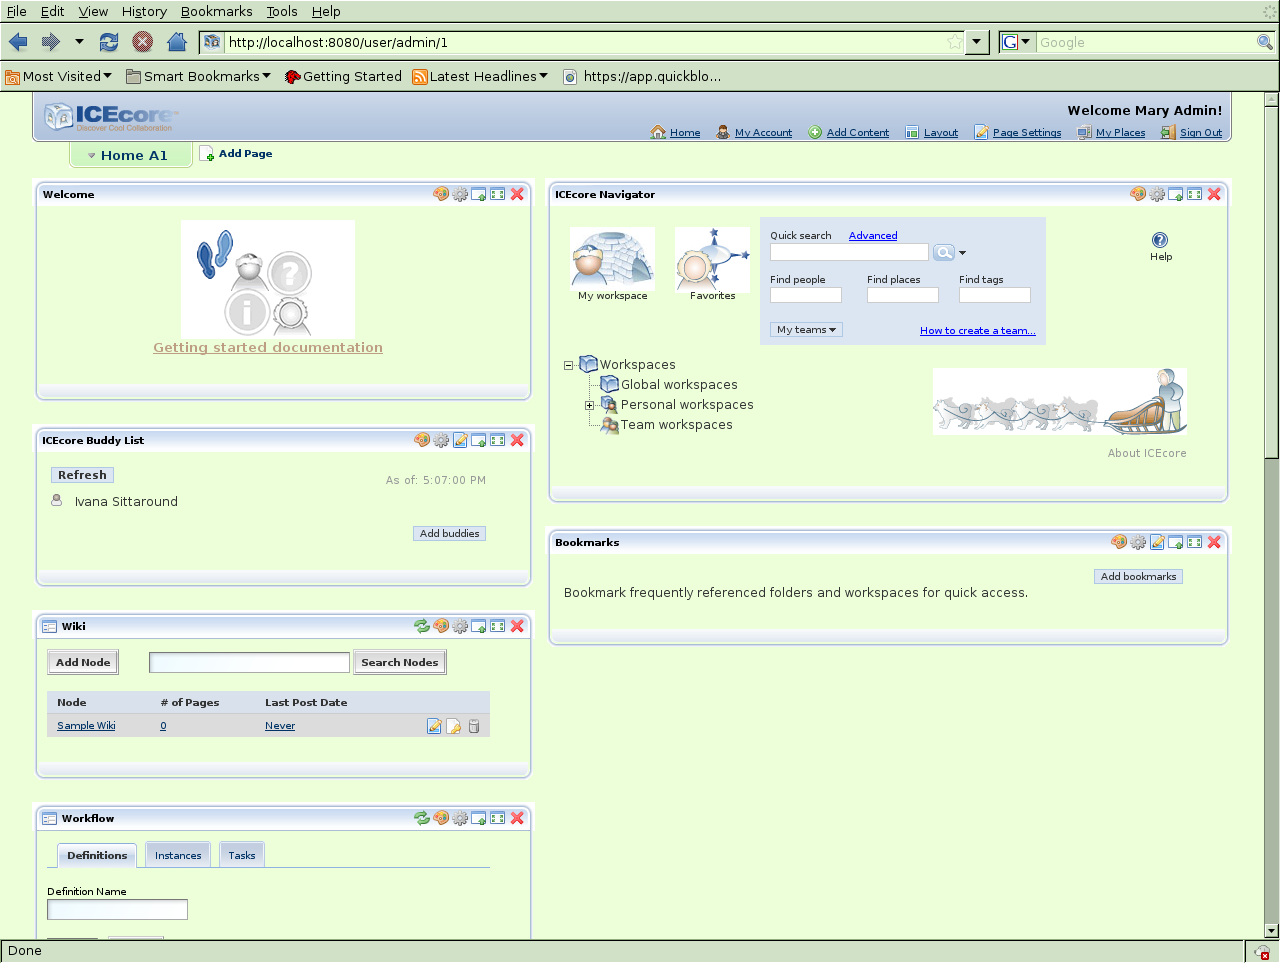1280x963 pixels.
Task: Maximize the ICEcore Buddy List portlet
Action: click(x=498, y=440)
